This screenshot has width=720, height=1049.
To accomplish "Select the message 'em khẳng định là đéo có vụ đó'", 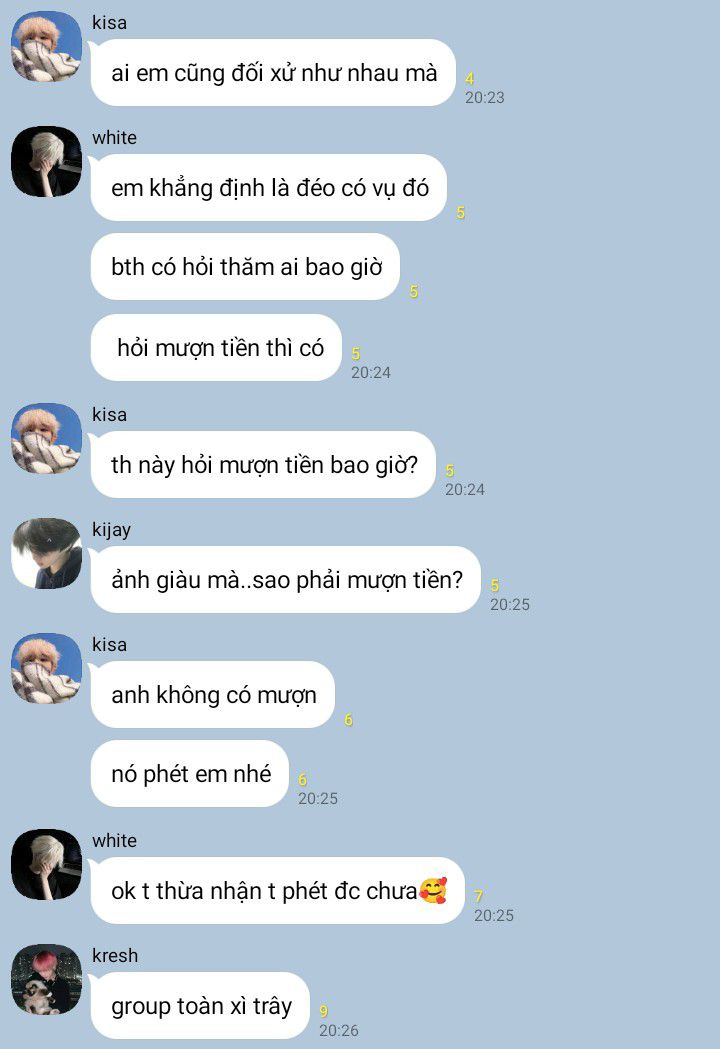I will [x=268, y=188].
